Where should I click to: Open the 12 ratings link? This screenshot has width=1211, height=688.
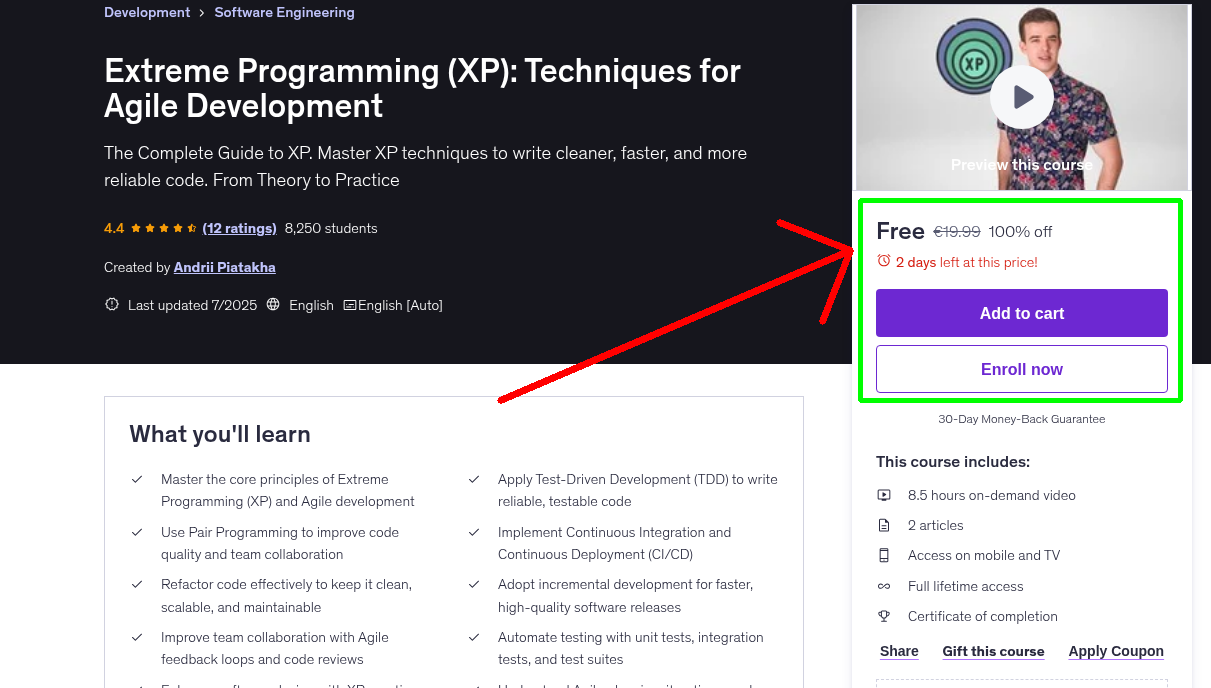[x=239, y=228]
